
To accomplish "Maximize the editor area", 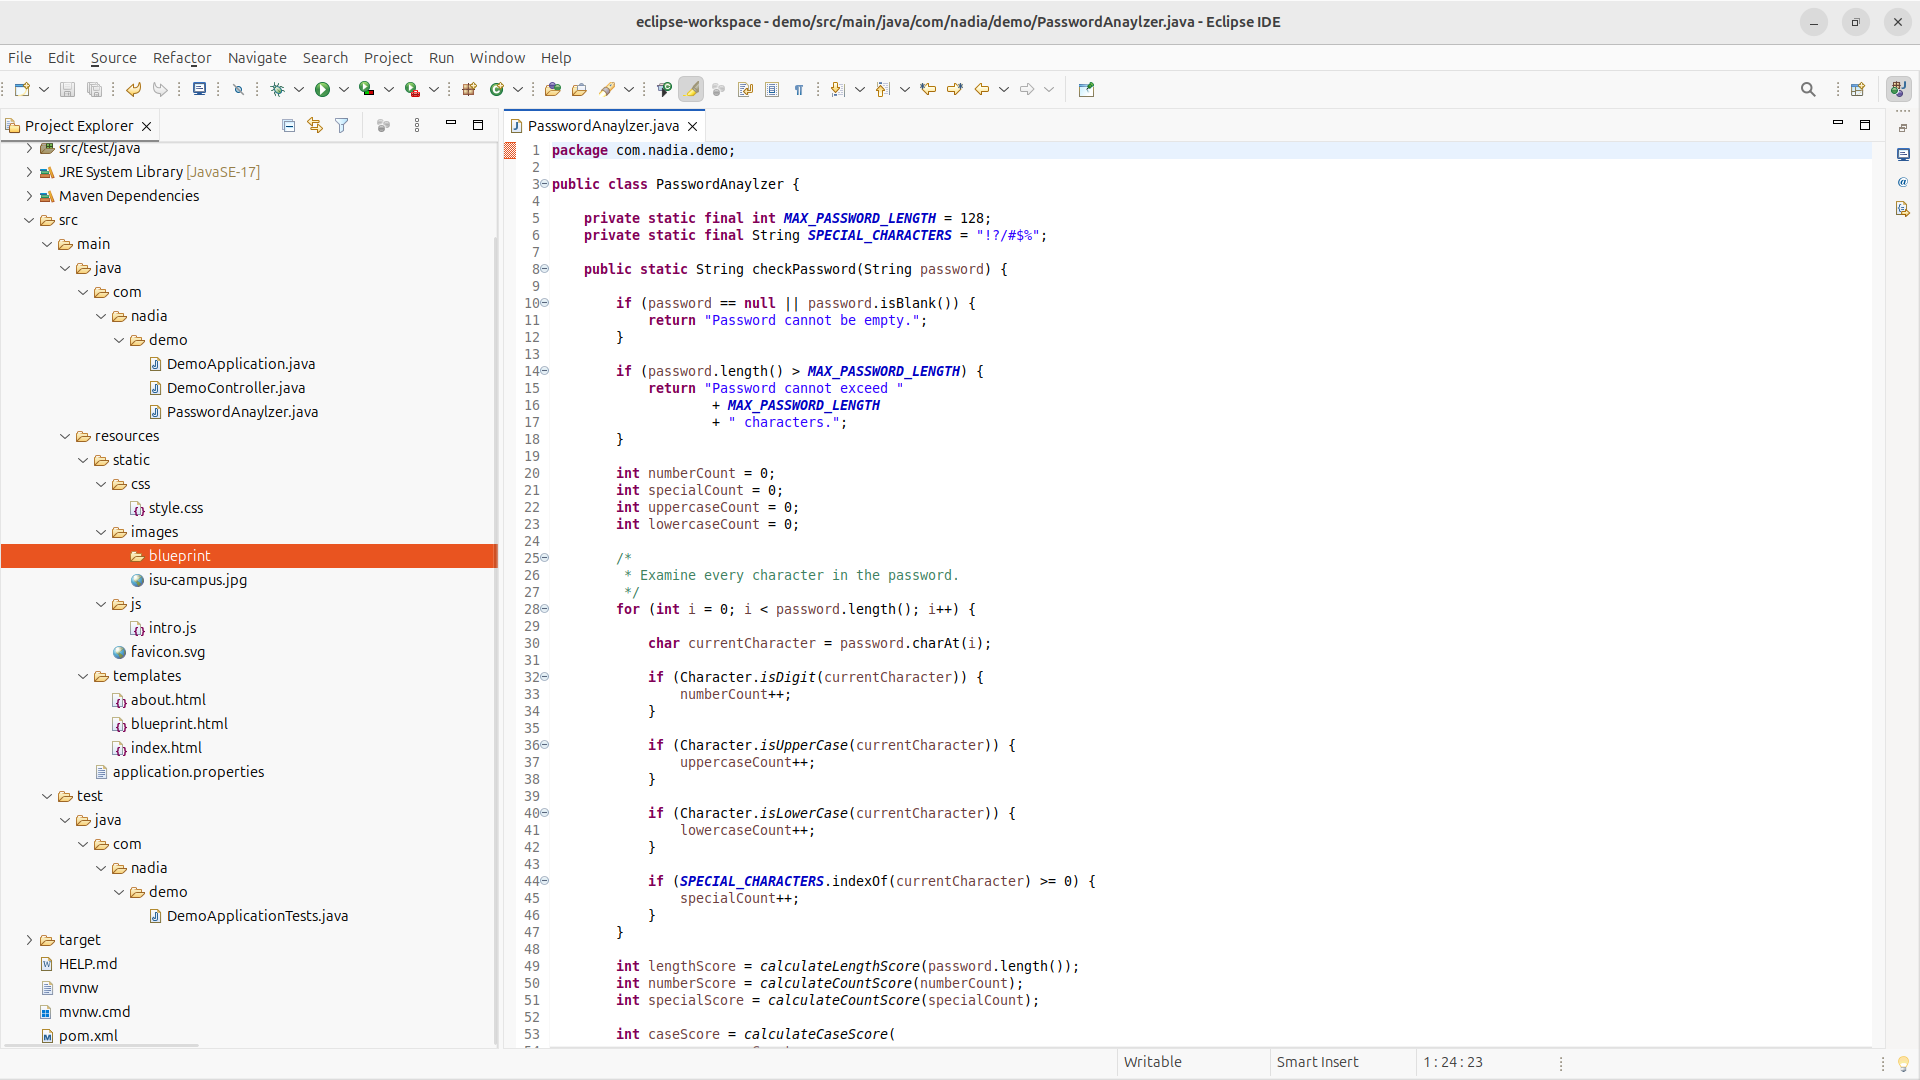I will click(1865, 125).
